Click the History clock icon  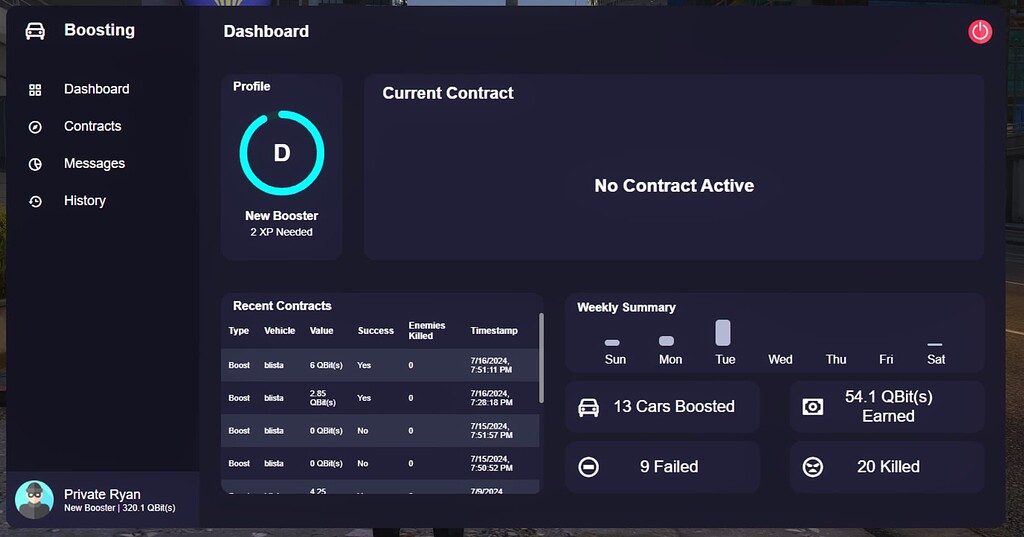tap(35, 201)
